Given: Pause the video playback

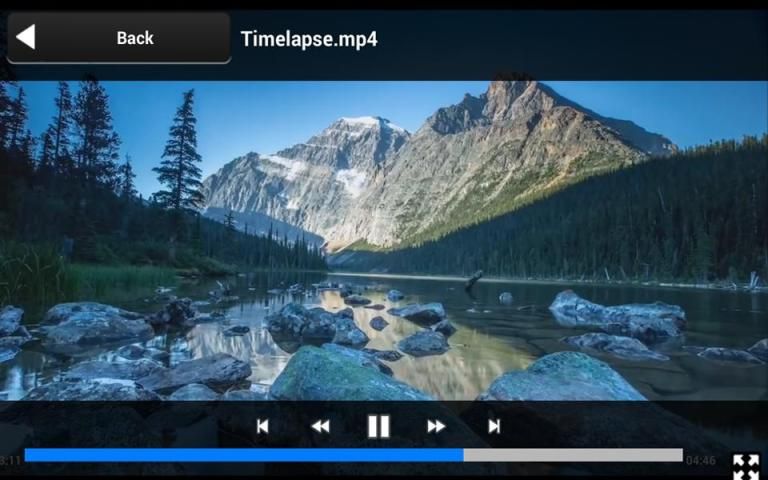Looking at the screenshot, I should (378, 426).
